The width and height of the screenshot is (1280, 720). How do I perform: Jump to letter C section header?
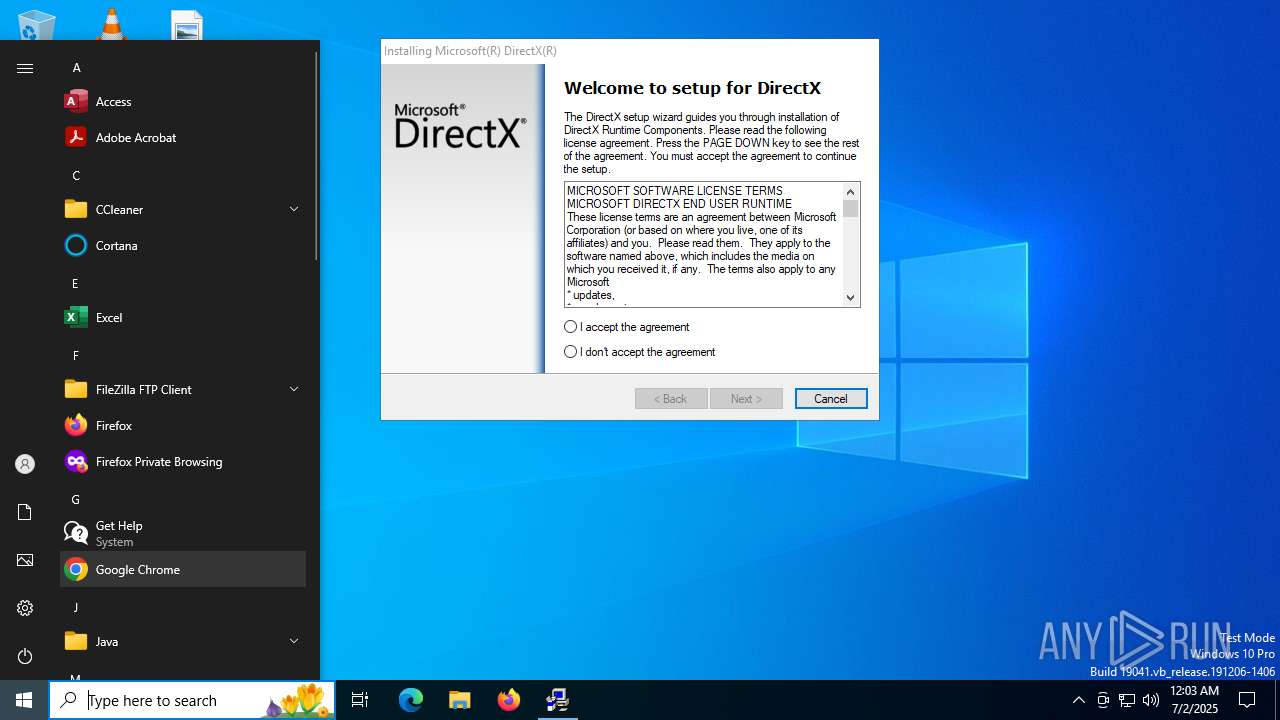pos(76,175)
